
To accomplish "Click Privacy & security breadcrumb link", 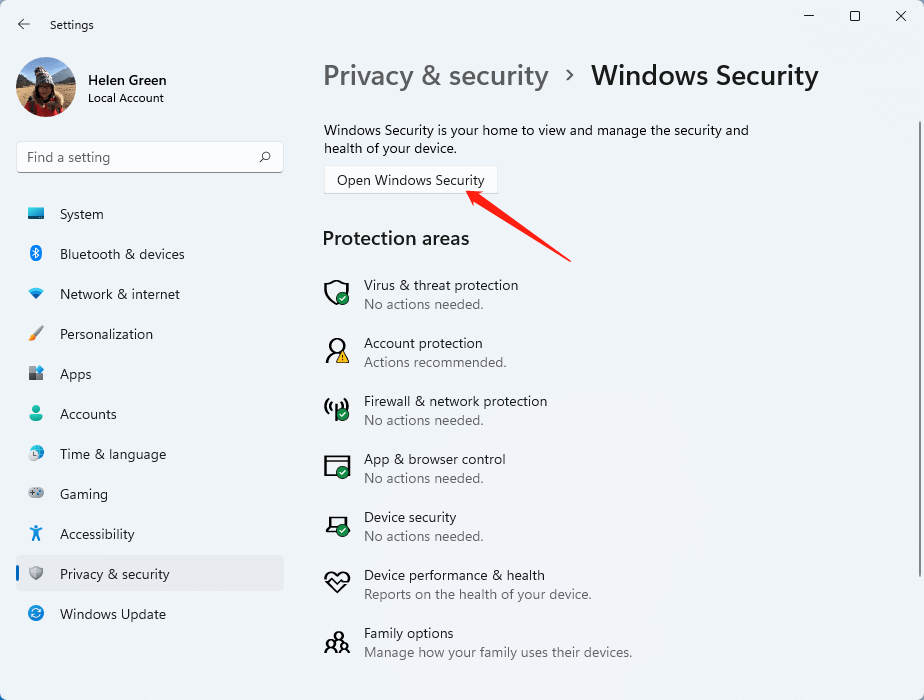I will click(436, 76).
